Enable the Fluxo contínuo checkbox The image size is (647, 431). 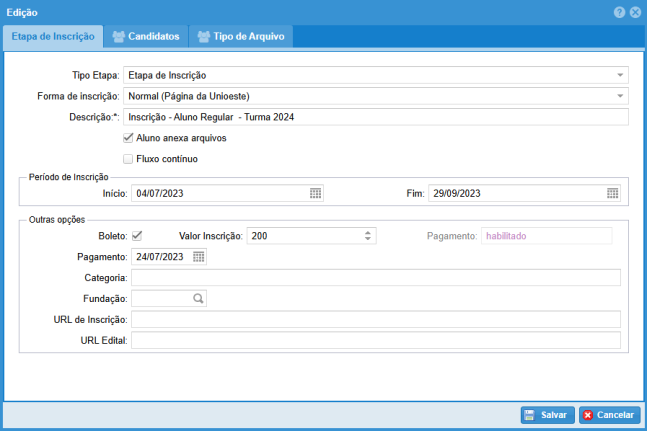pyautogui.click(x=128, y=158)
